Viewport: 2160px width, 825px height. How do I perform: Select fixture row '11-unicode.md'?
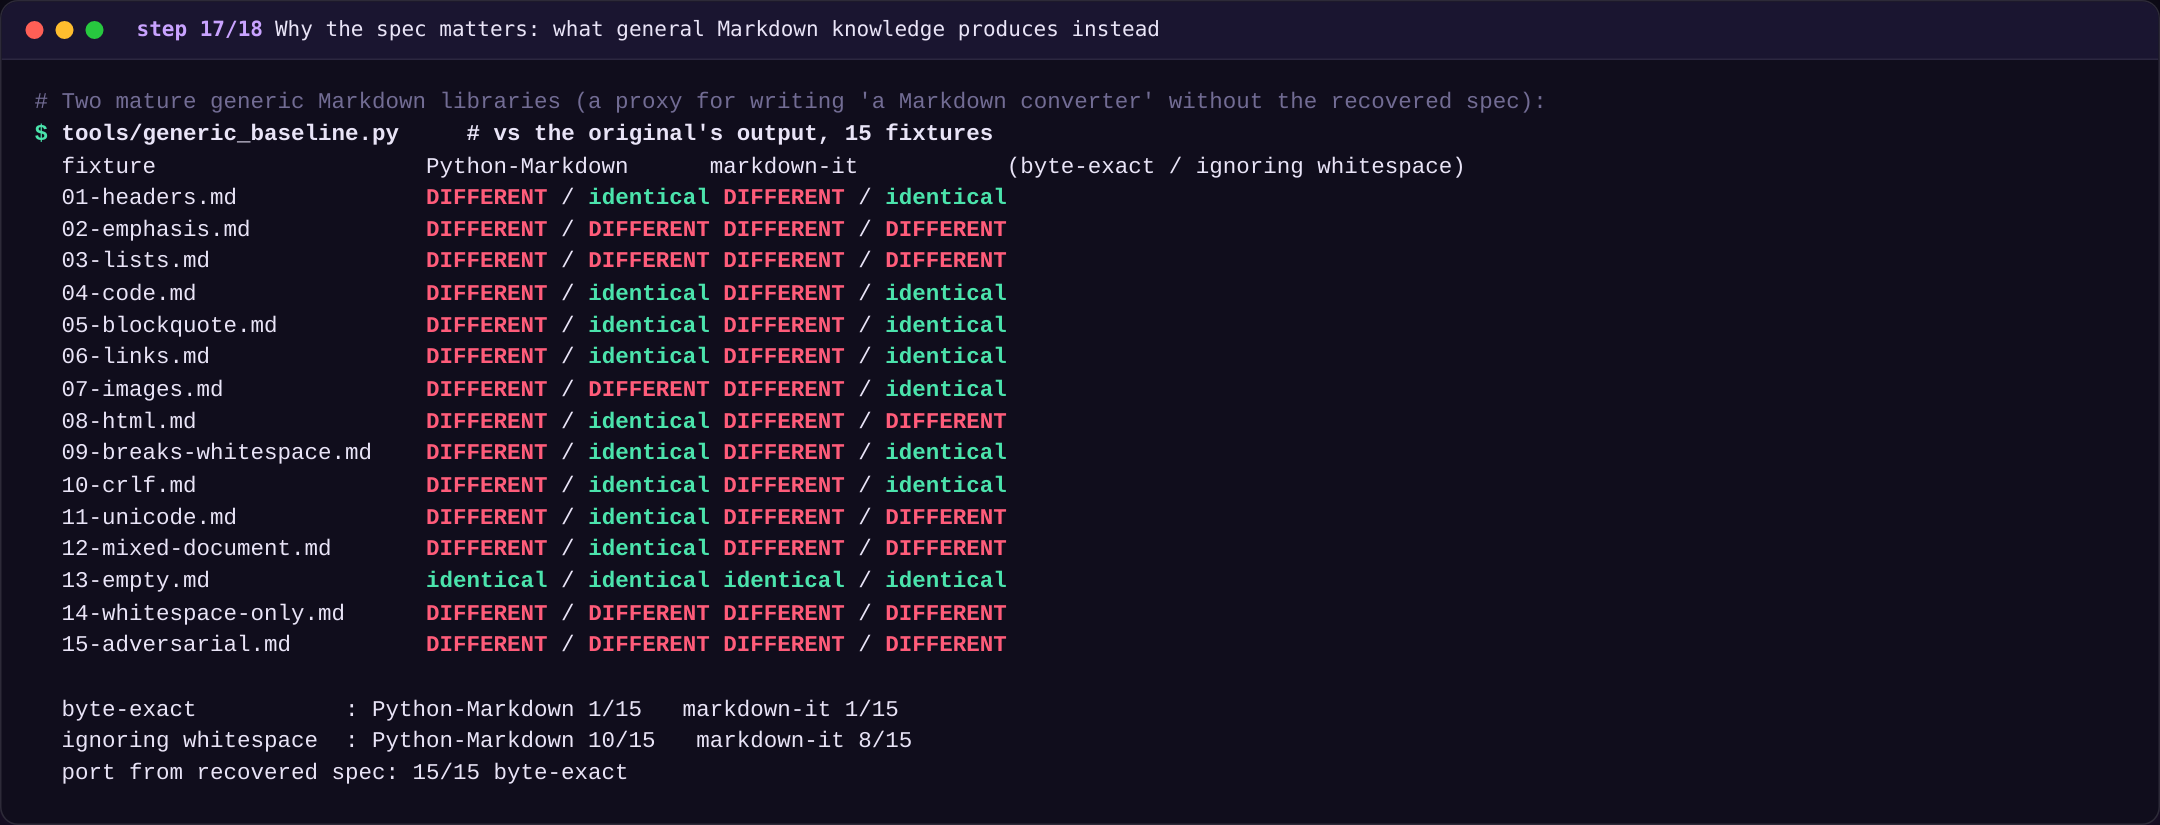tap(534, 517)
